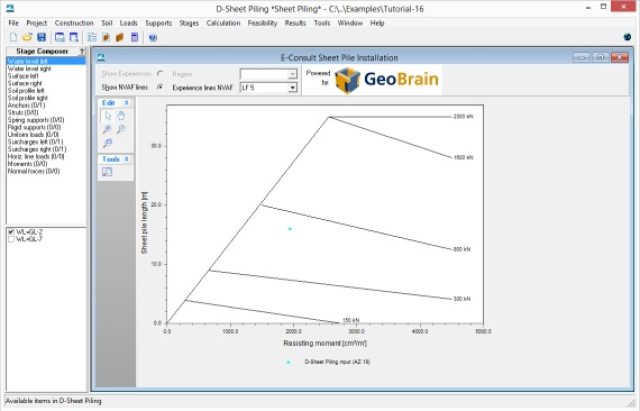Uncheck the WL+GL-2 checkbox

(x=11, y=232)
